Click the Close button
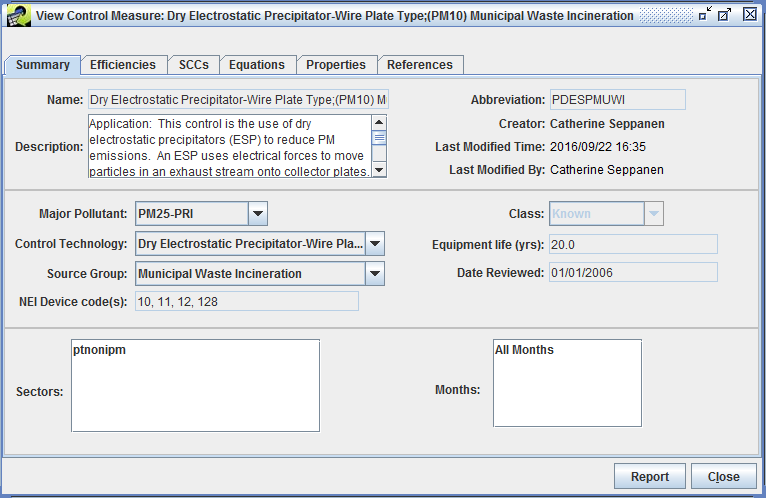766x498 pixels. 723,476
